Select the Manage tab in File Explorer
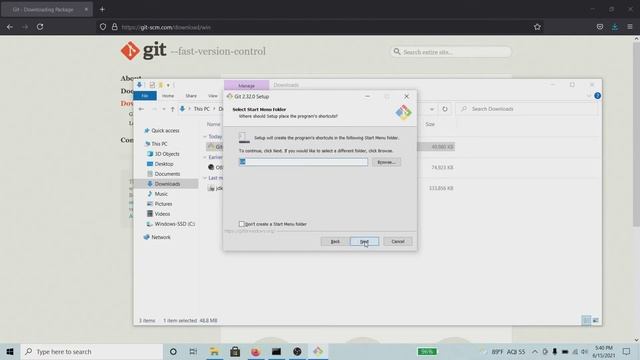640x360 pixels. pyautogui.click(x=246, y=85)
